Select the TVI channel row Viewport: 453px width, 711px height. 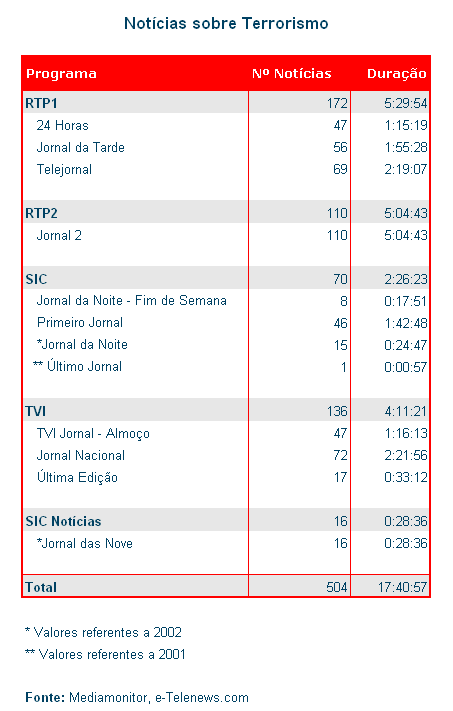click(226, 411)
